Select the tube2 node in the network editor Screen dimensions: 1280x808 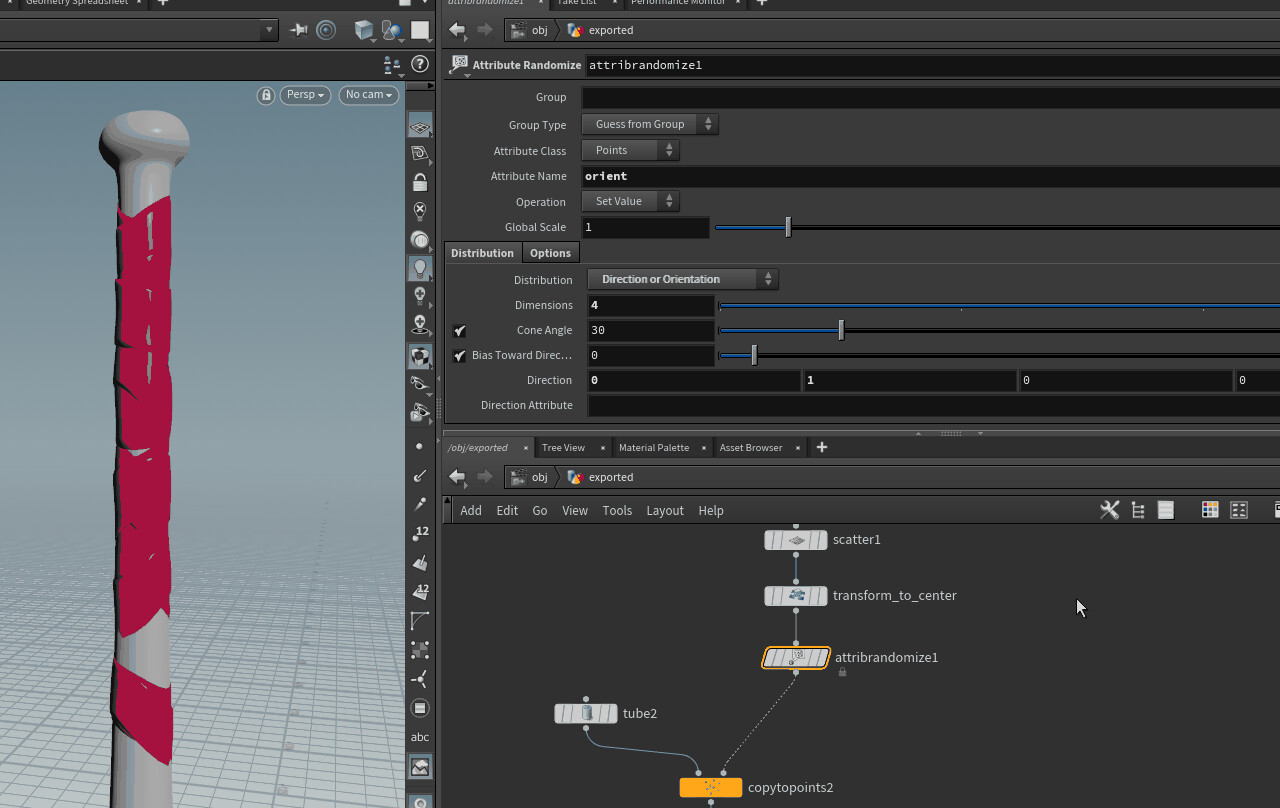[586, 713]
